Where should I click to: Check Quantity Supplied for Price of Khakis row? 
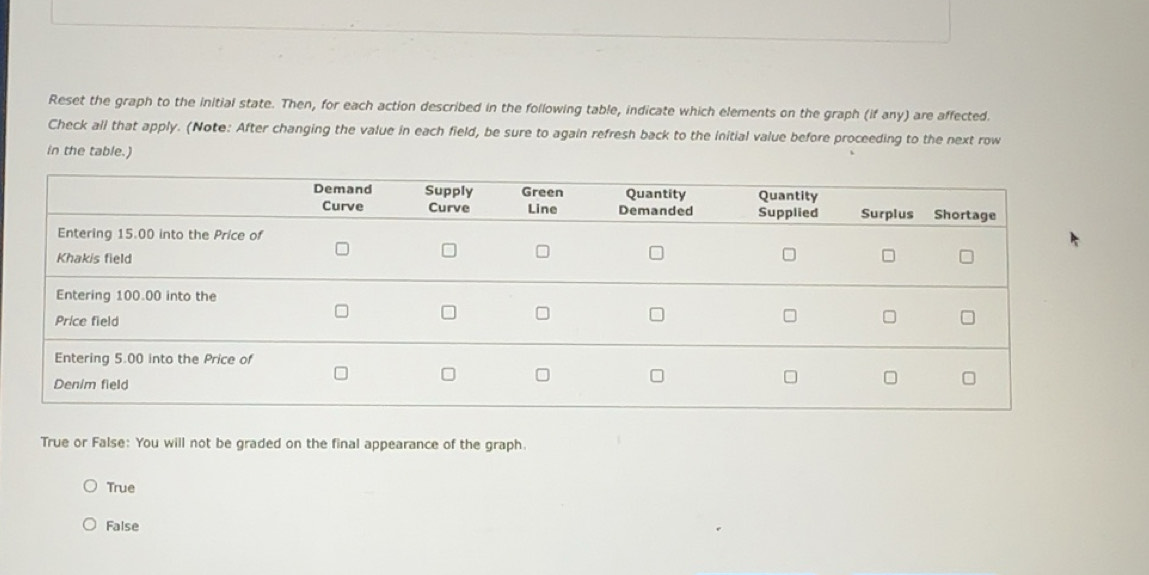[788, 255]
